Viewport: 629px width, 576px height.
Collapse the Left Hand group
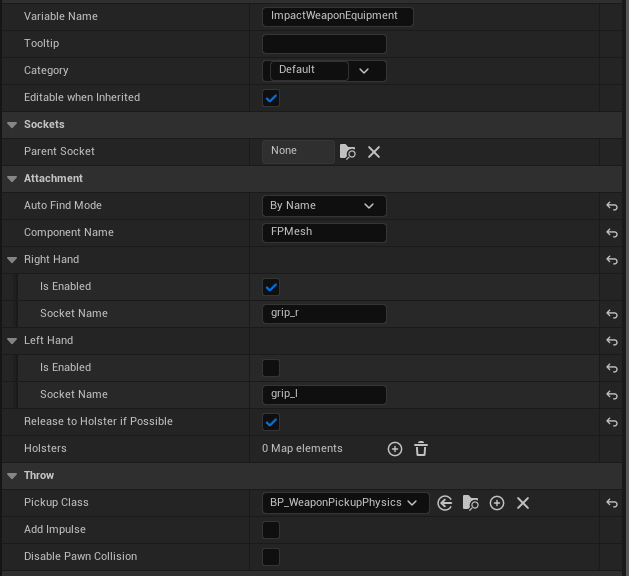(x=12, y=341)
